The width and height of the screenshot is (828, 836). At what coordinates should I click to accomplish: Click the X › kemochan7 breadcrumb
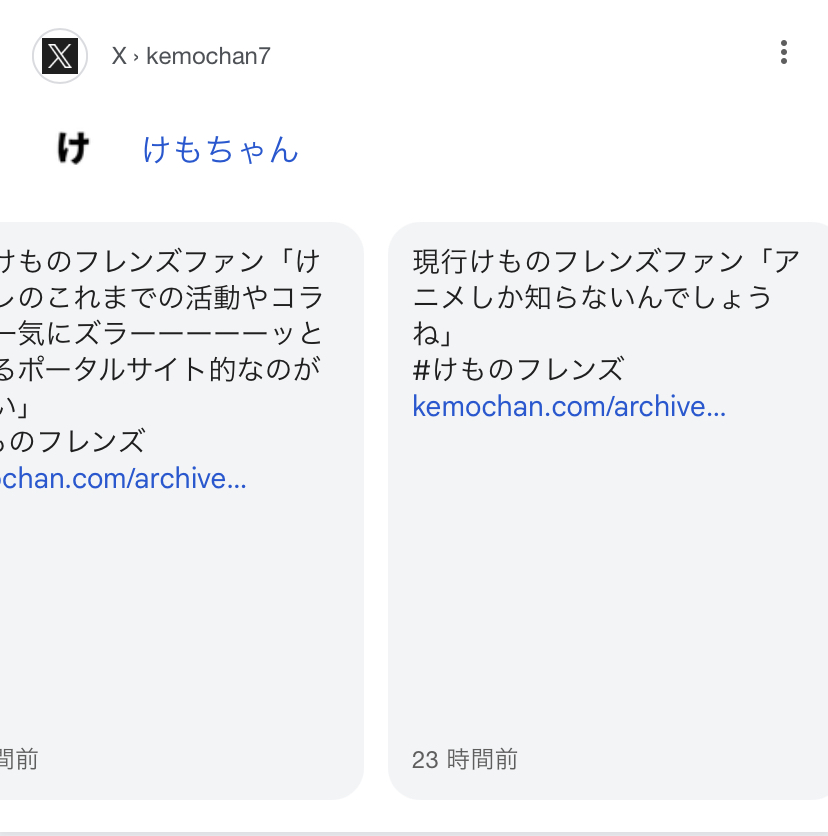(191, 56)
